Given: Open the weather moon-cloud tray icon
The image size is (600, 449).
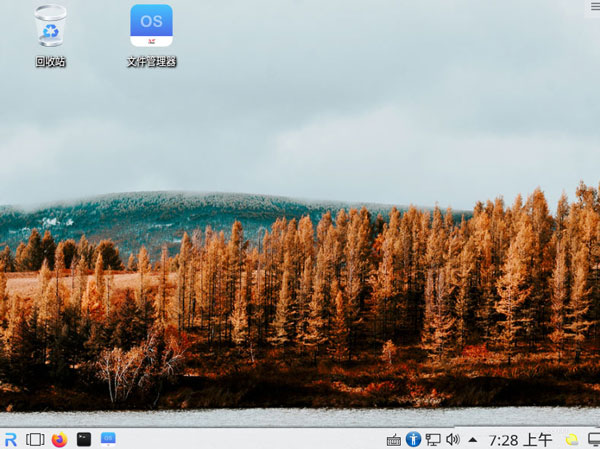Looking at the screenshot, I should coord(572,440).
